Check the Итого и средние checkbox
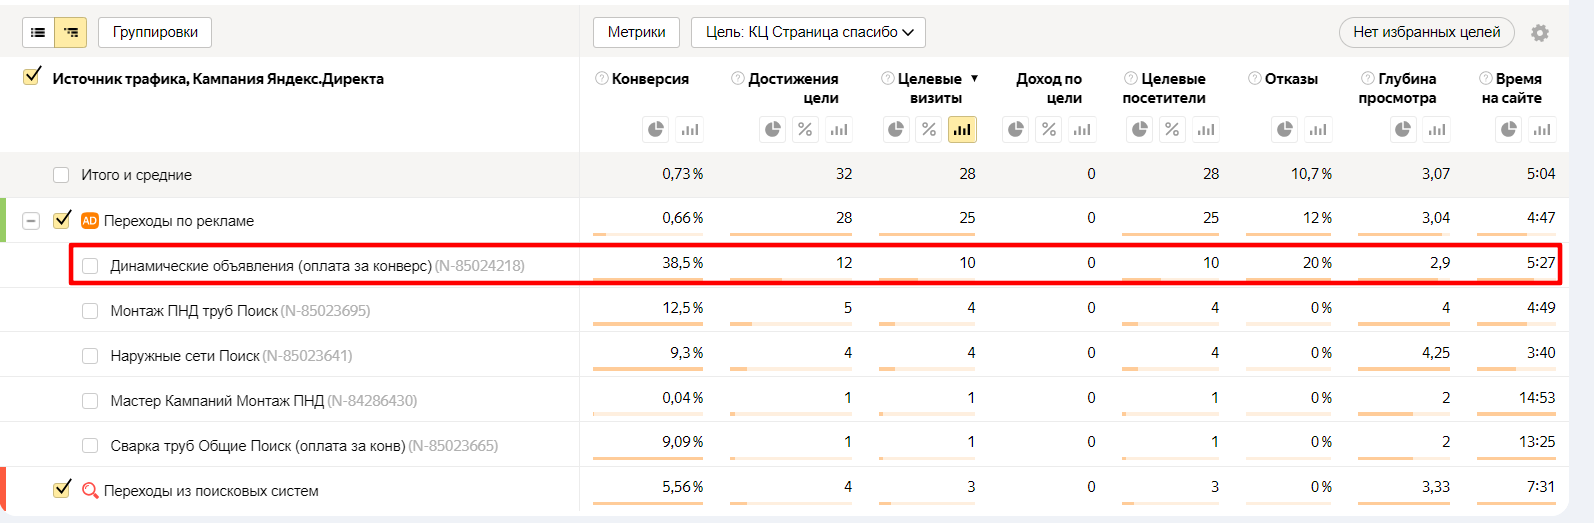Image resolution: width=1594 pixels, height=523 pixels. (x=61, y=175)
